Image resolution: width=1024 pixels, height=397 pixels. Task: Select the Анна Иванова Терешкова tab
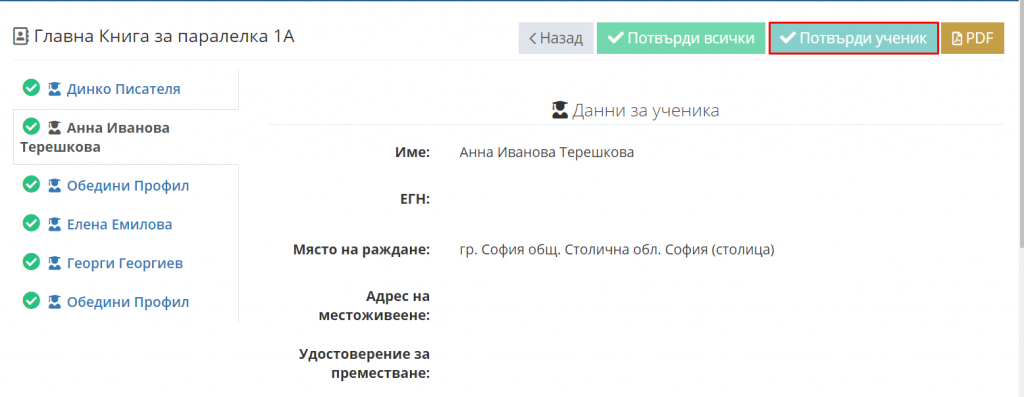(x=125, y=137)
